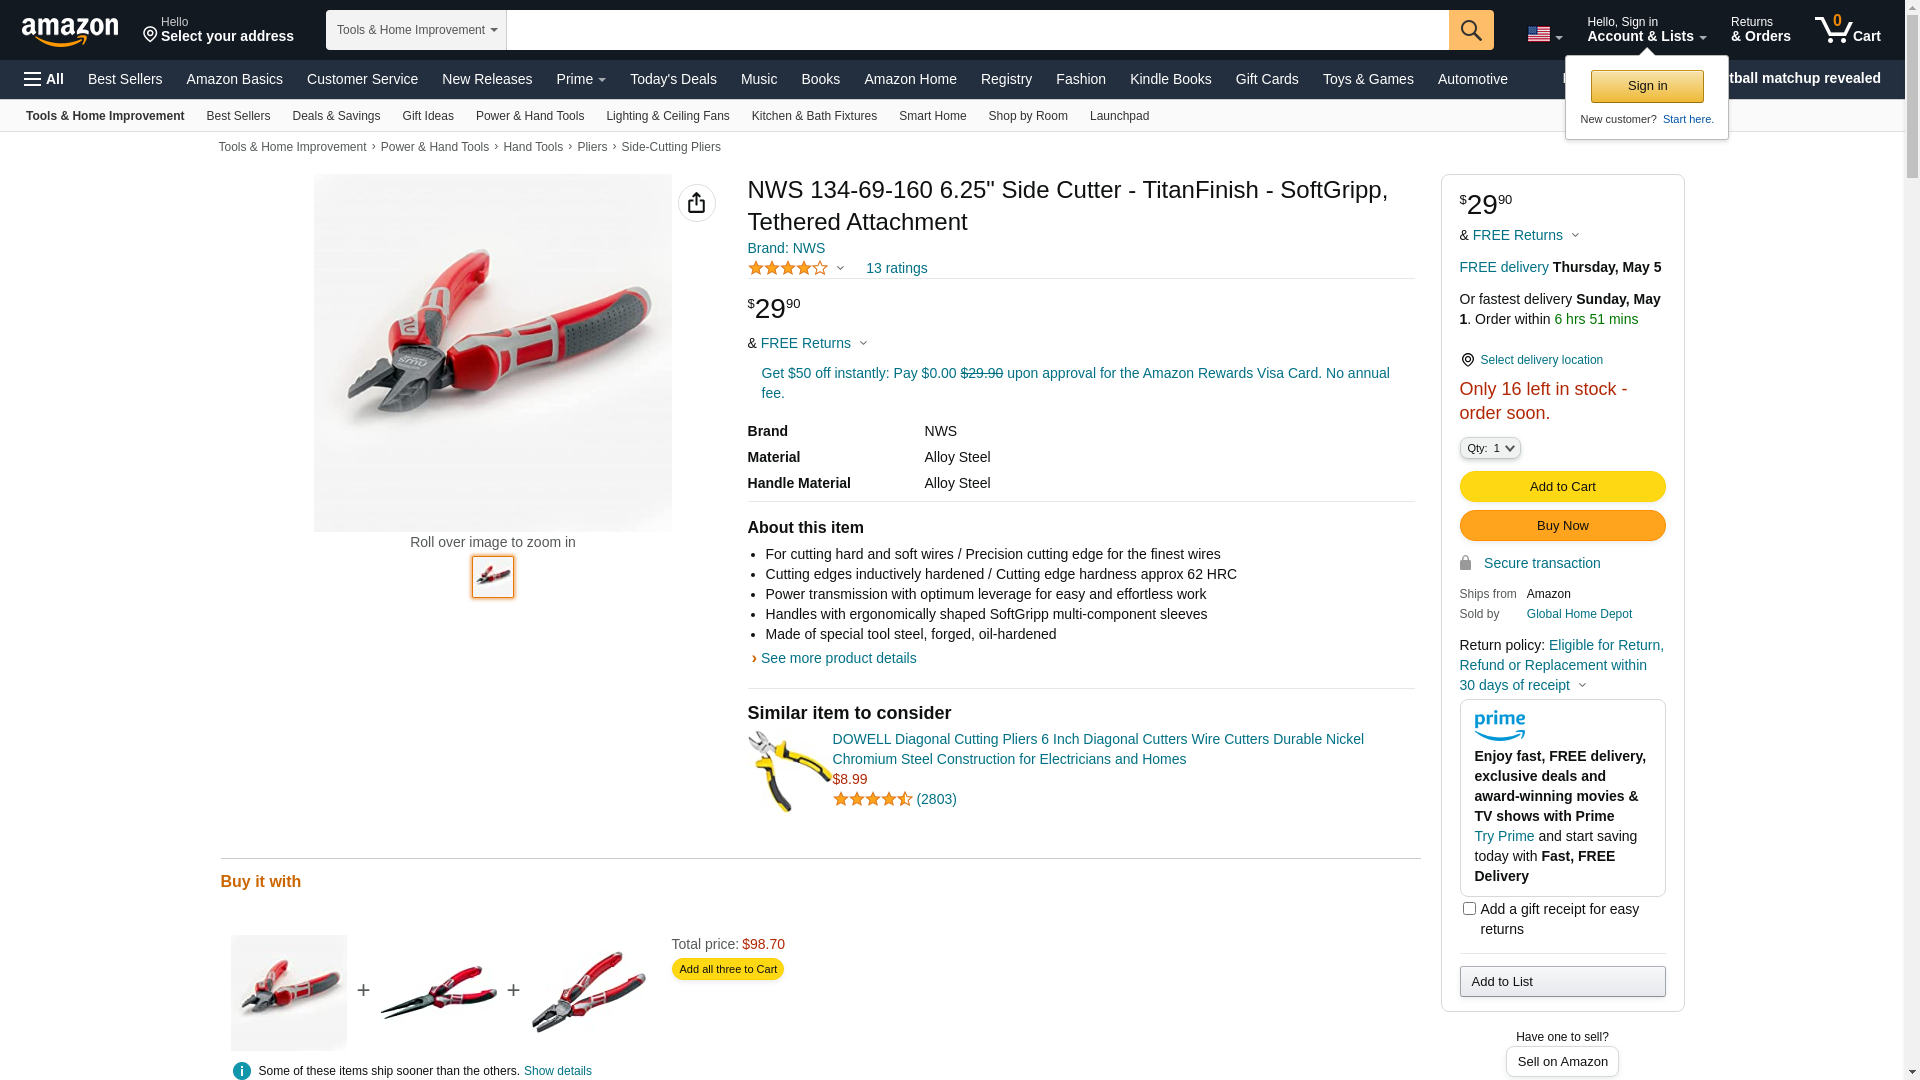Image resolution: width=1920 pixels, height=1080 pixels.
Task: Click the Prime logo in sidebar
Action: point(1499,725)
